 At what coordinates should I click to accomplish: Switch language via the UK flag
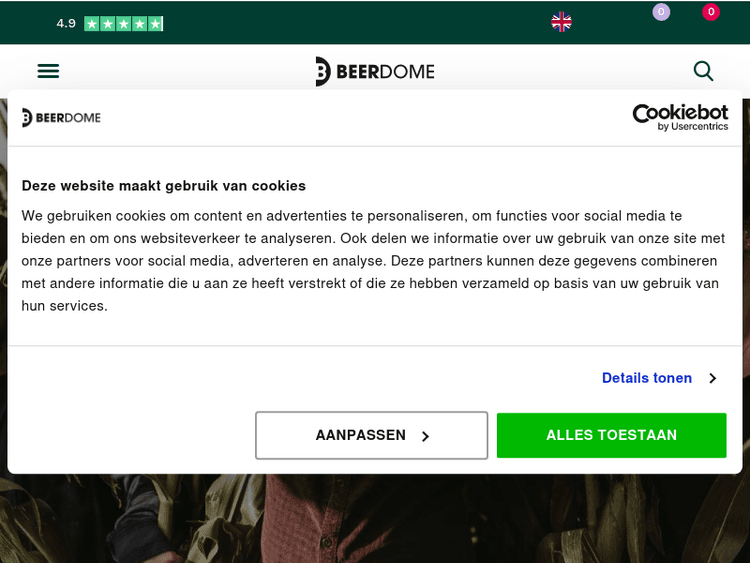coord(562,22)
